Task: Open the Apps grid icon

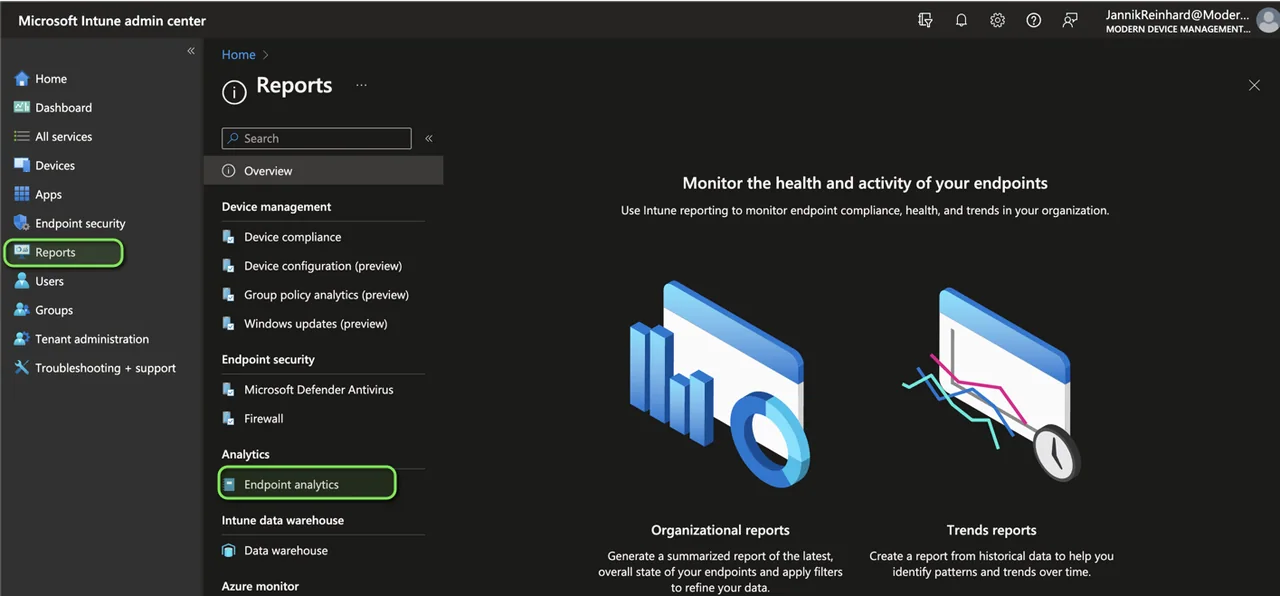Action: click(x=21, y=195)
